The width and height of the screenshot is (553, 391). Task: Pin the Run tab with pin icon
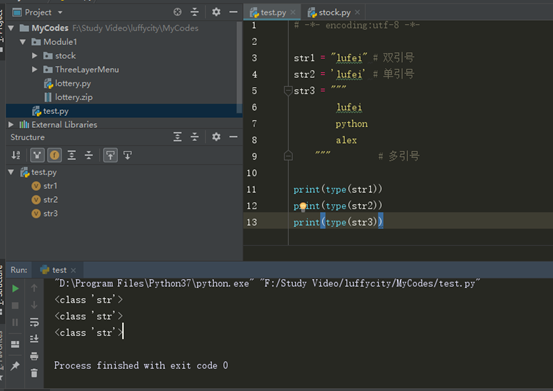tap(15, 366)
